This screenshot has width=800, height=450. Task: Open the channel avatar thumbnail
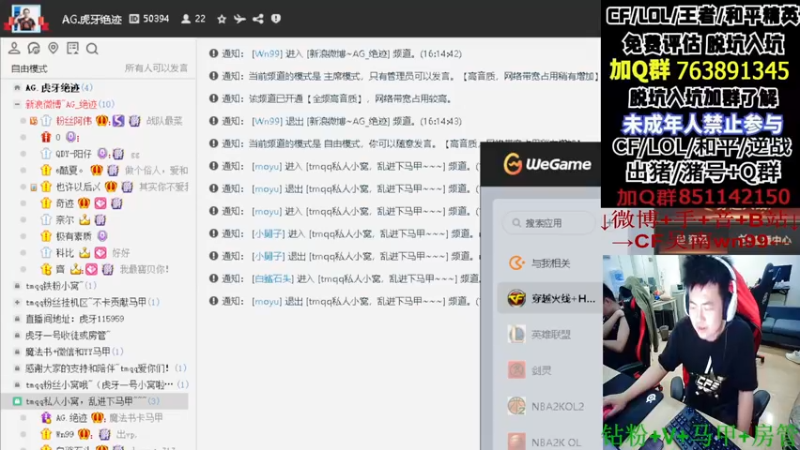(26, 18)
